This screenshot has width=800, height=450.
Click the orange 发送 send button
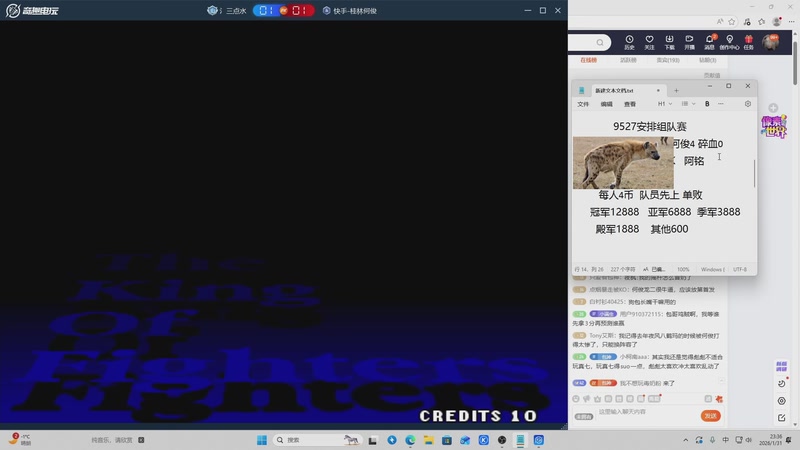(710, 416)
